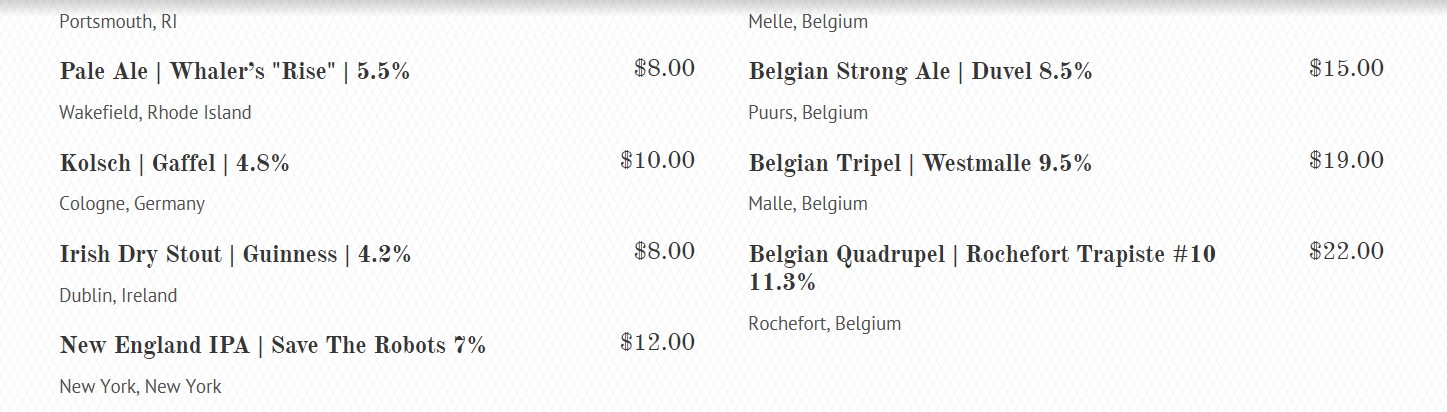1447x412 pixels.
Task: Select the $22.00 Rochefort price
Action: click(1346, 251)
